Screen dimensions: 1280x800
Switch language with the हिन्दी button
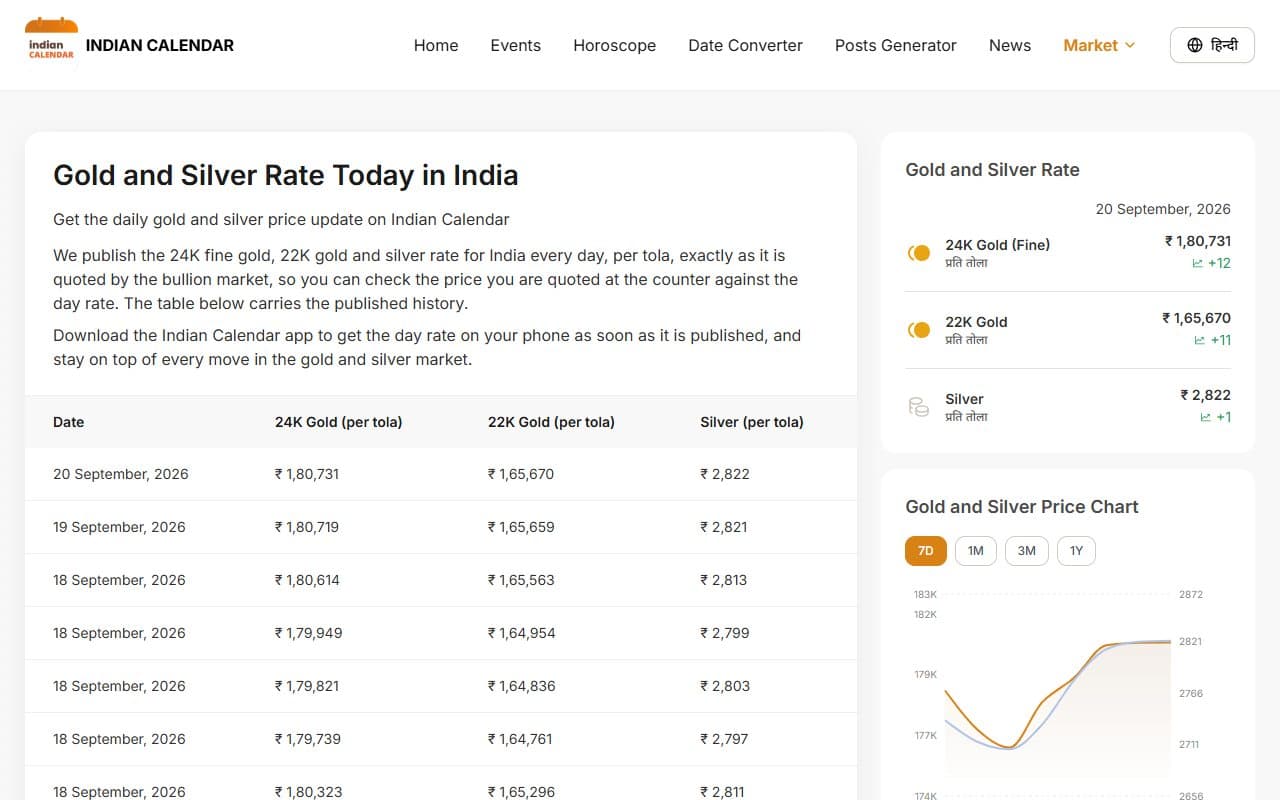point(1212,45)
